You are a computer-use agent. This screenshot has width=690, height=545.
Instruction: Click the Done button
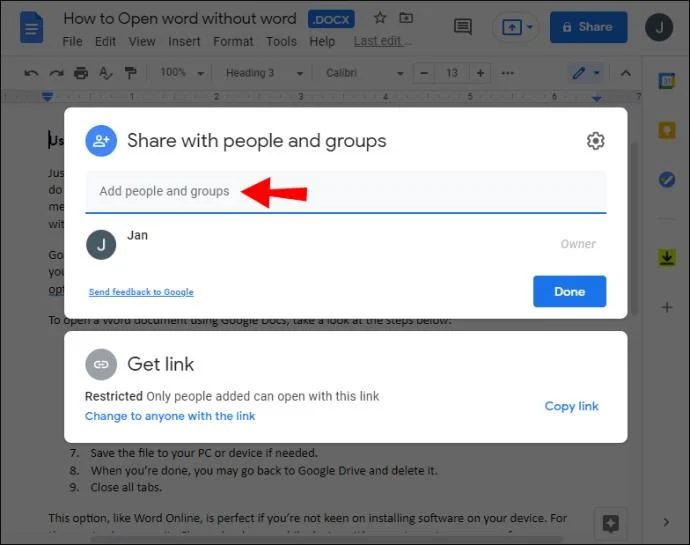[x=569, y=291]
